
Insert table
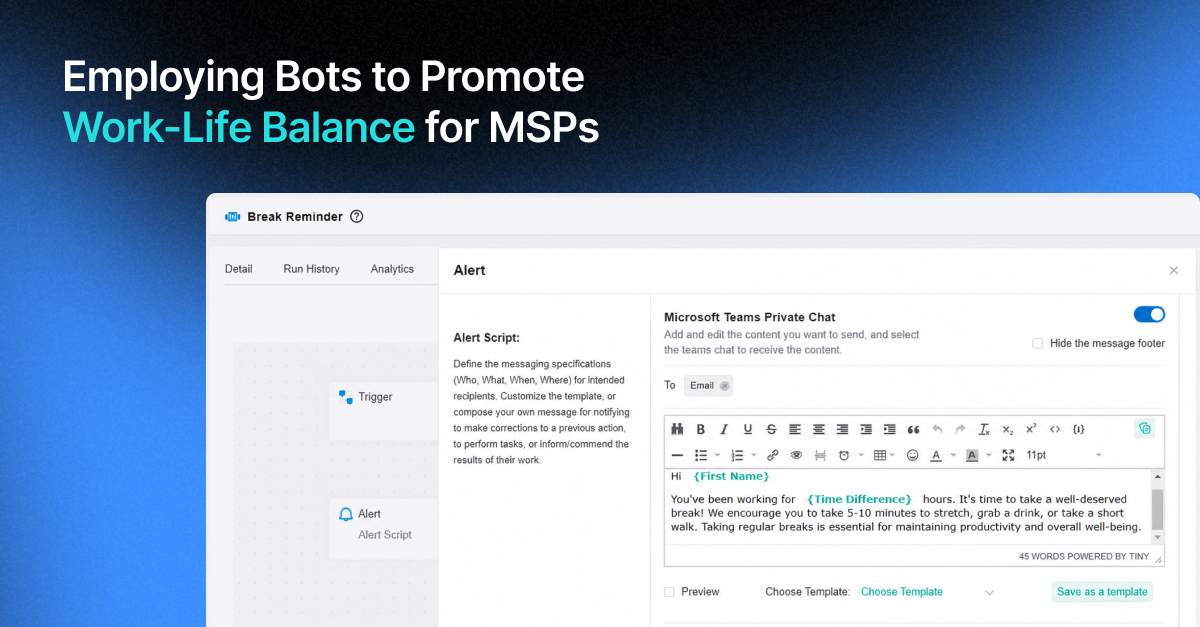pos(879,455)
